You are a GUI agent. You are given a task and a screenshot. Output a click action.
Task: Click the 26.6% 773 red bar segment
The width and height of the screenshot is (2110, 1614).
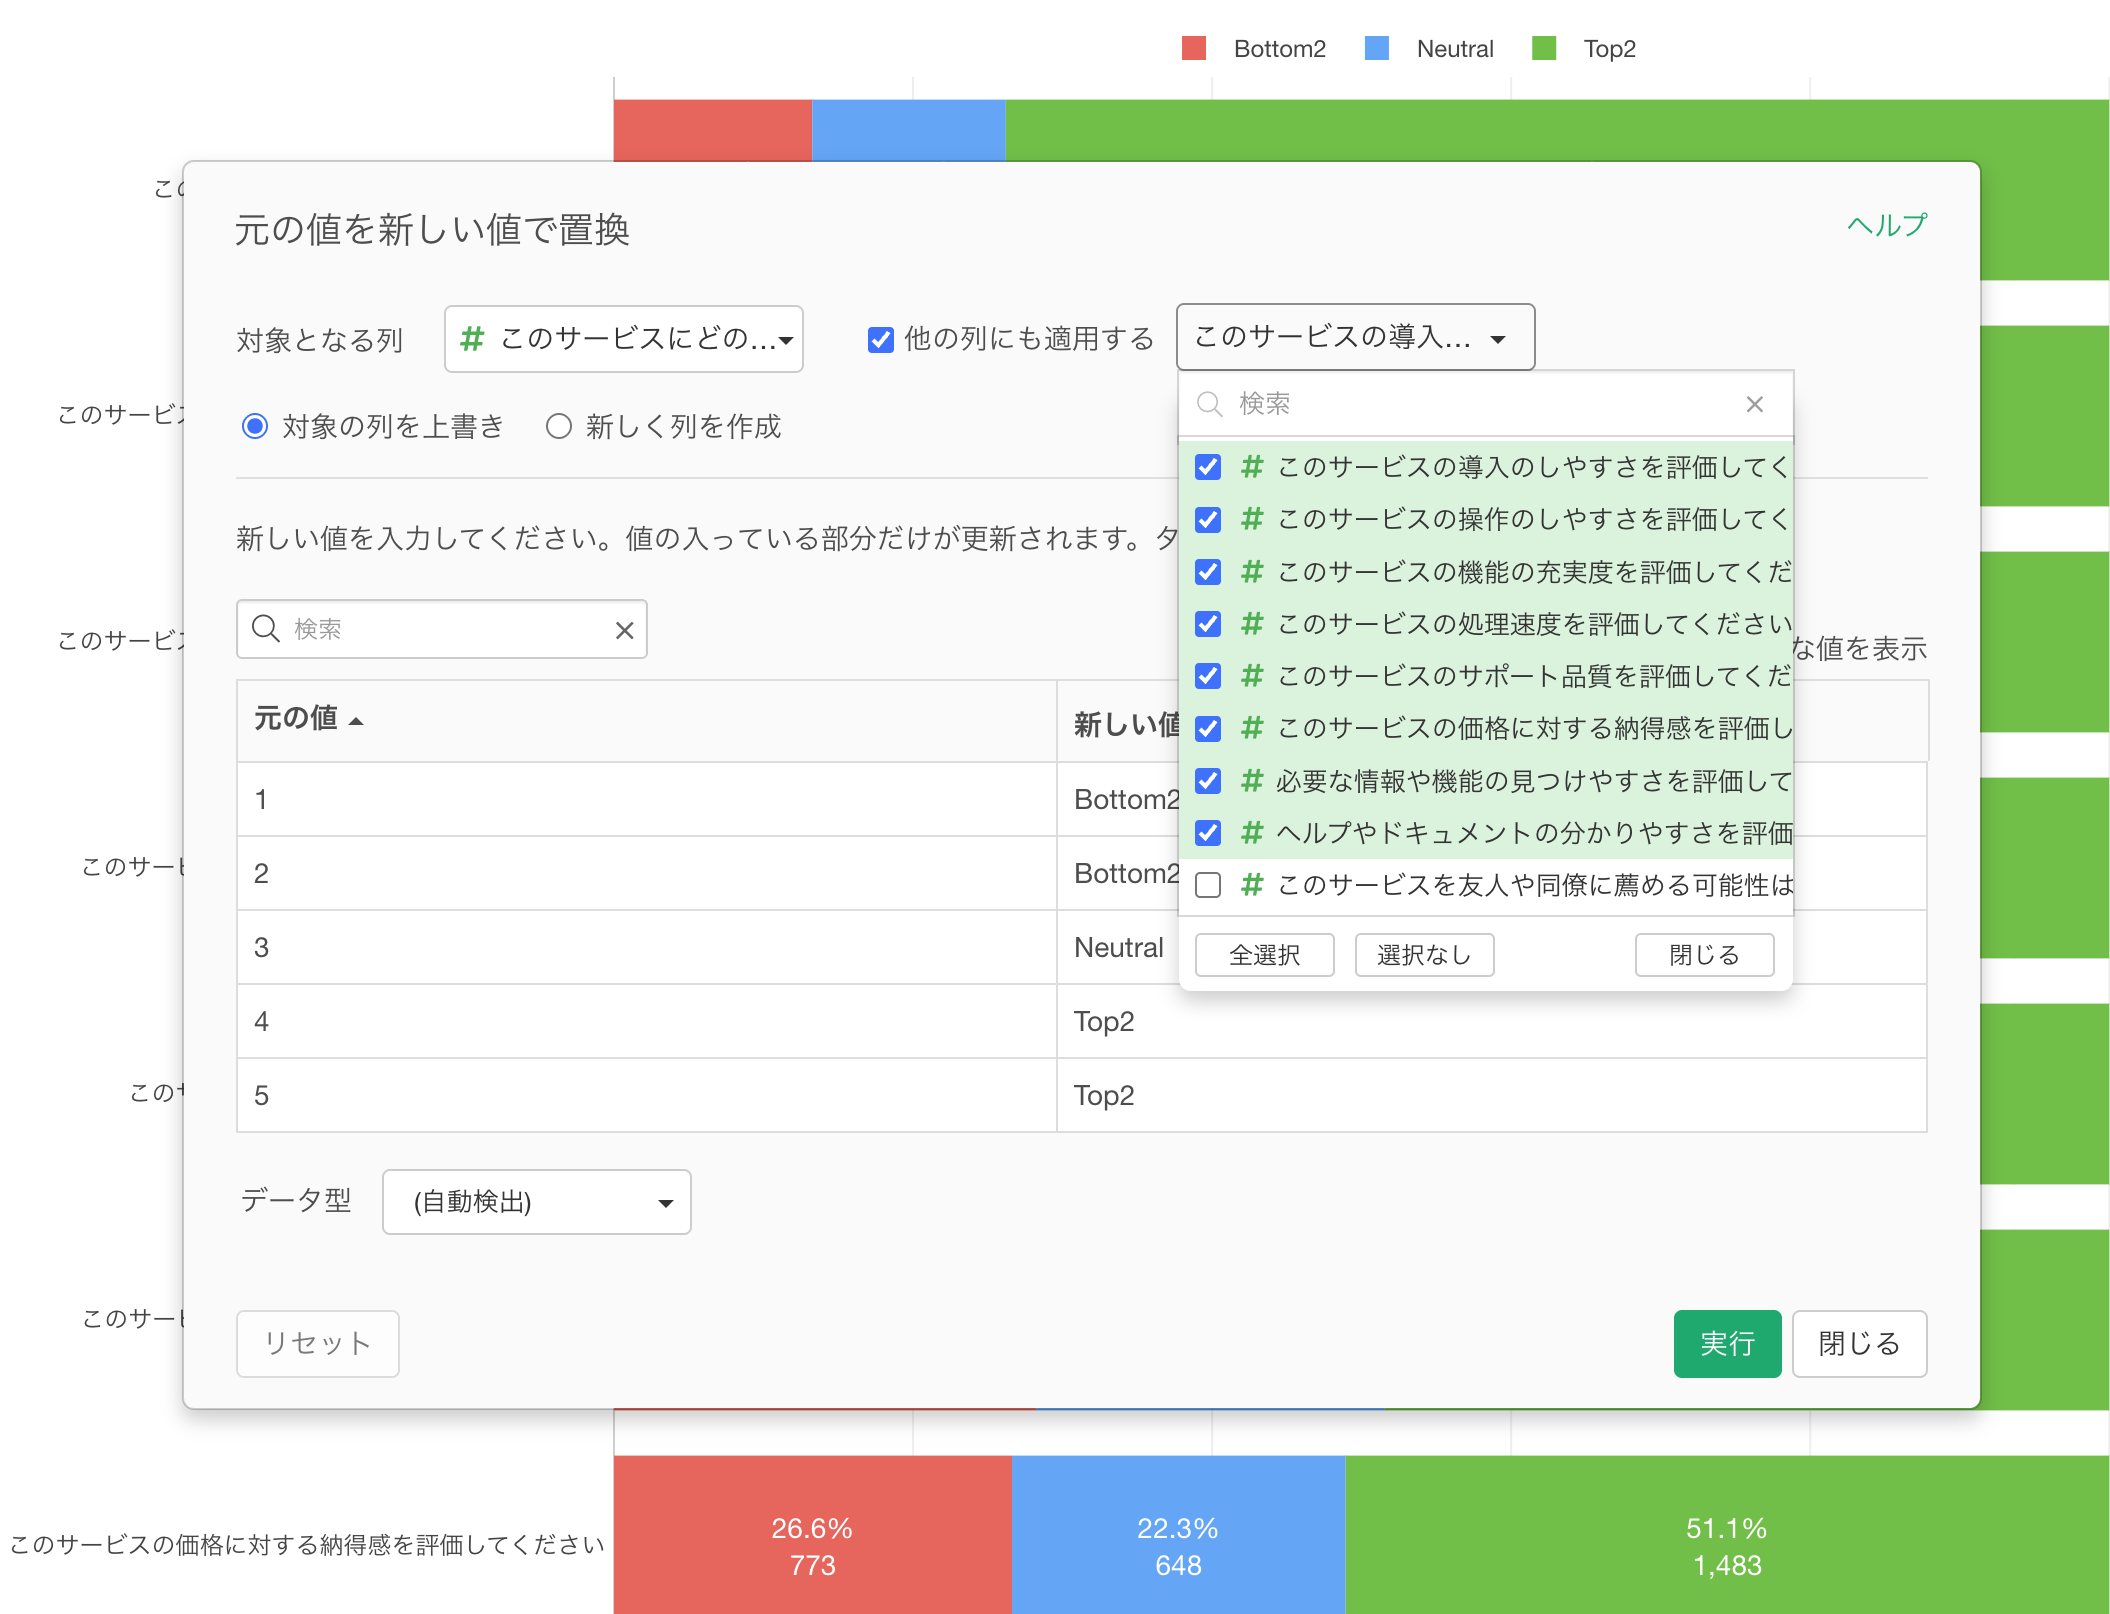pyautogui.click(x=812, y=1535)
